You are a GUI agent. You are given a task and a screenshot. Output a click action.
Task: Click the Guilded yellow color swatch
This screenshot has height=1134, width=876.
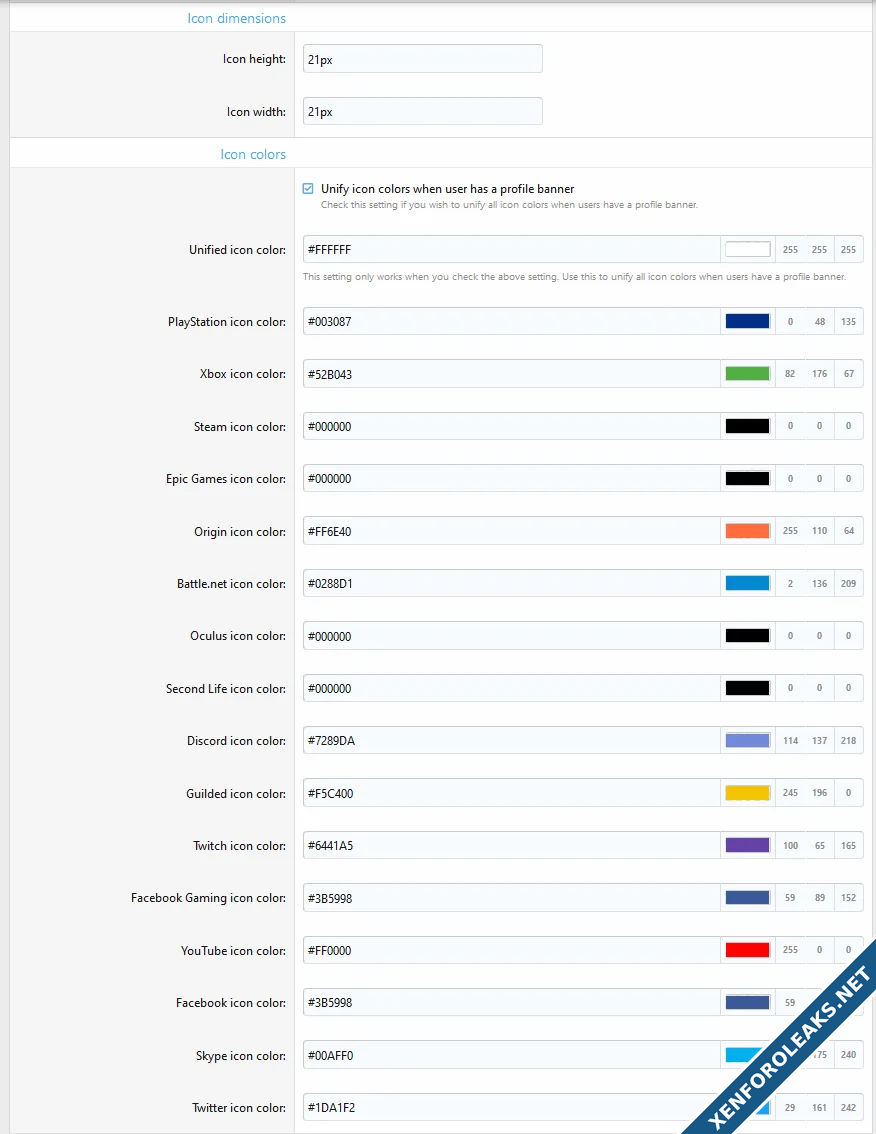click(x=747, y=793)
